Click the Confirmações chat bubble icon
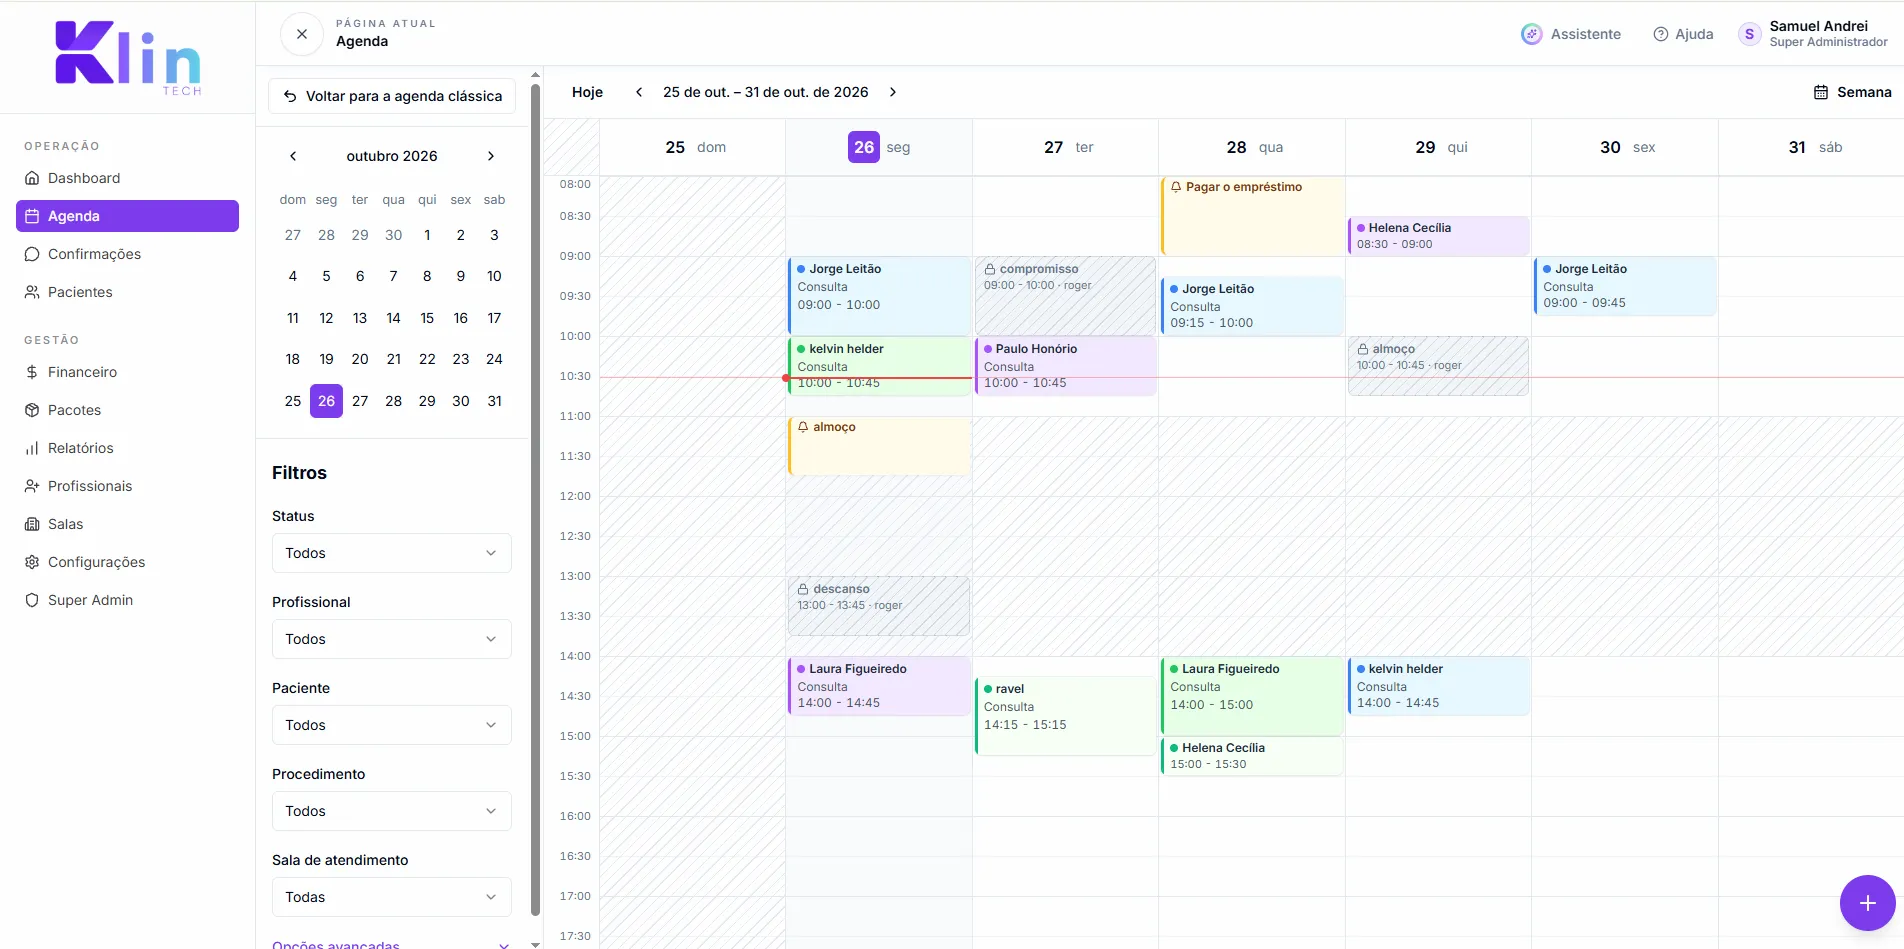The image size is (1904, 949). pyautogui.click(x=32, y=254)
